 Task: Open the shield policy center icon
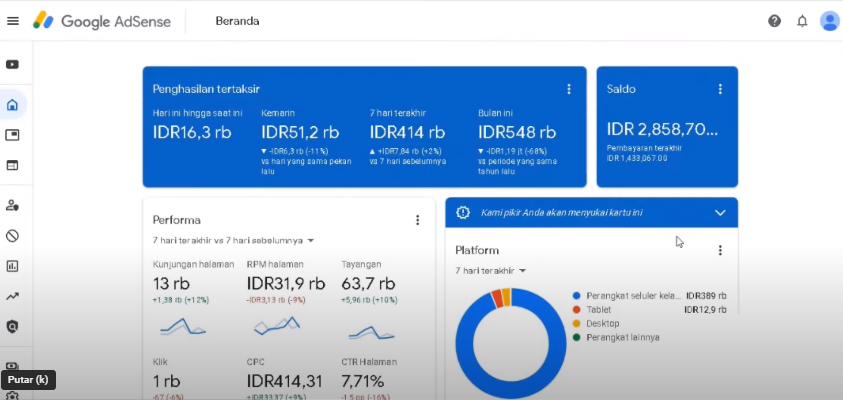click(x=13, y=327)
